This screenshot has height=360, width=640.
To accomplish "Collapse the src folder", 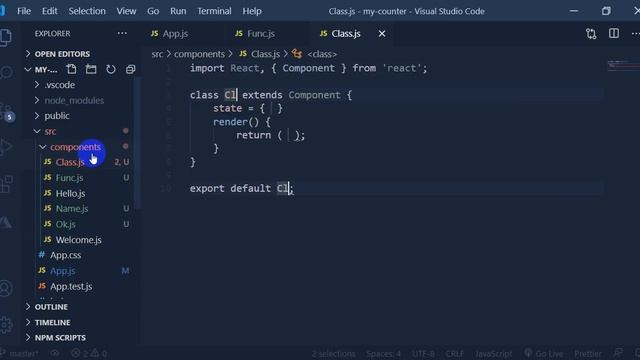I will coord(50,131).
